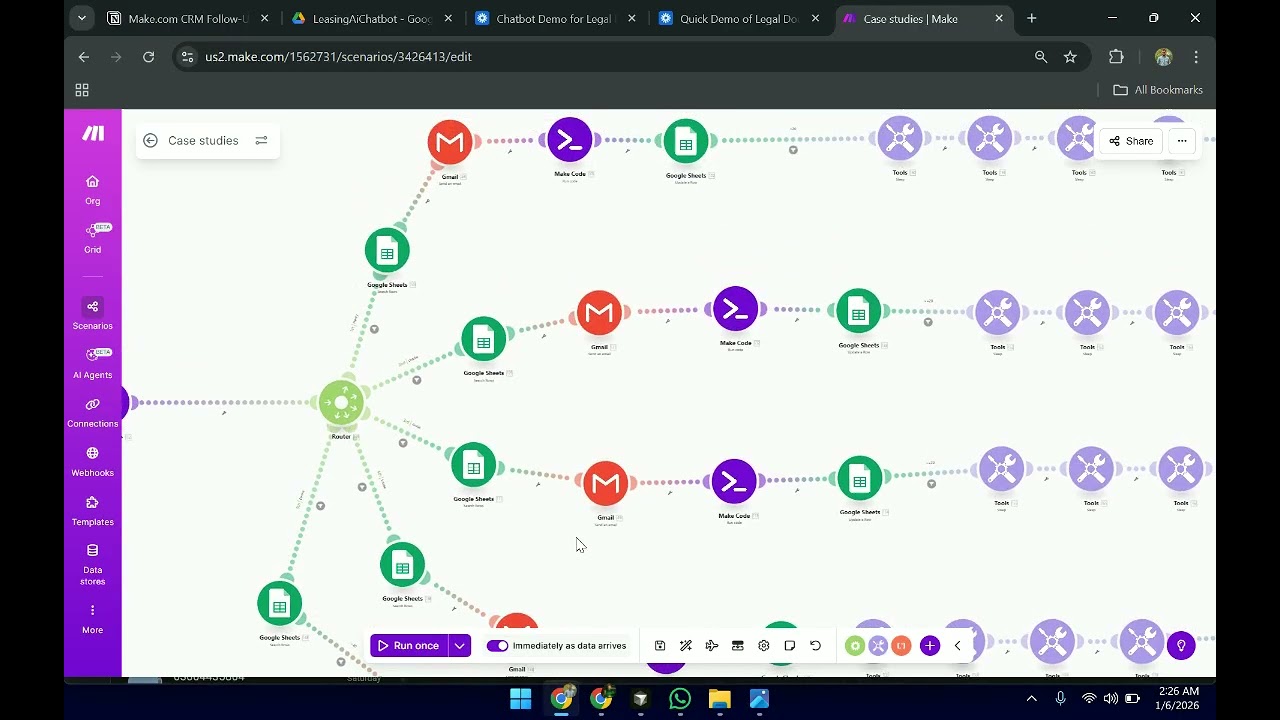Open the Grid beta view

click(92, 238)
